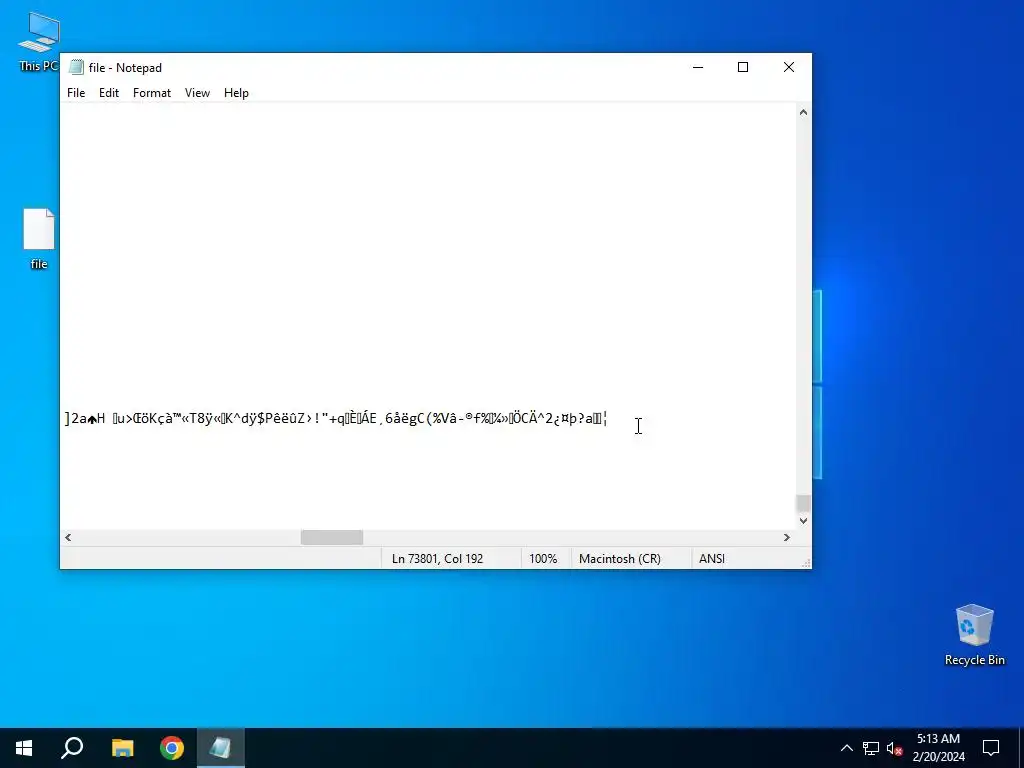Click 'Macintosh (CR)' in status bar
This screenshot has width=1024, height=768.
pyautogui.click(x=620, y=559)
